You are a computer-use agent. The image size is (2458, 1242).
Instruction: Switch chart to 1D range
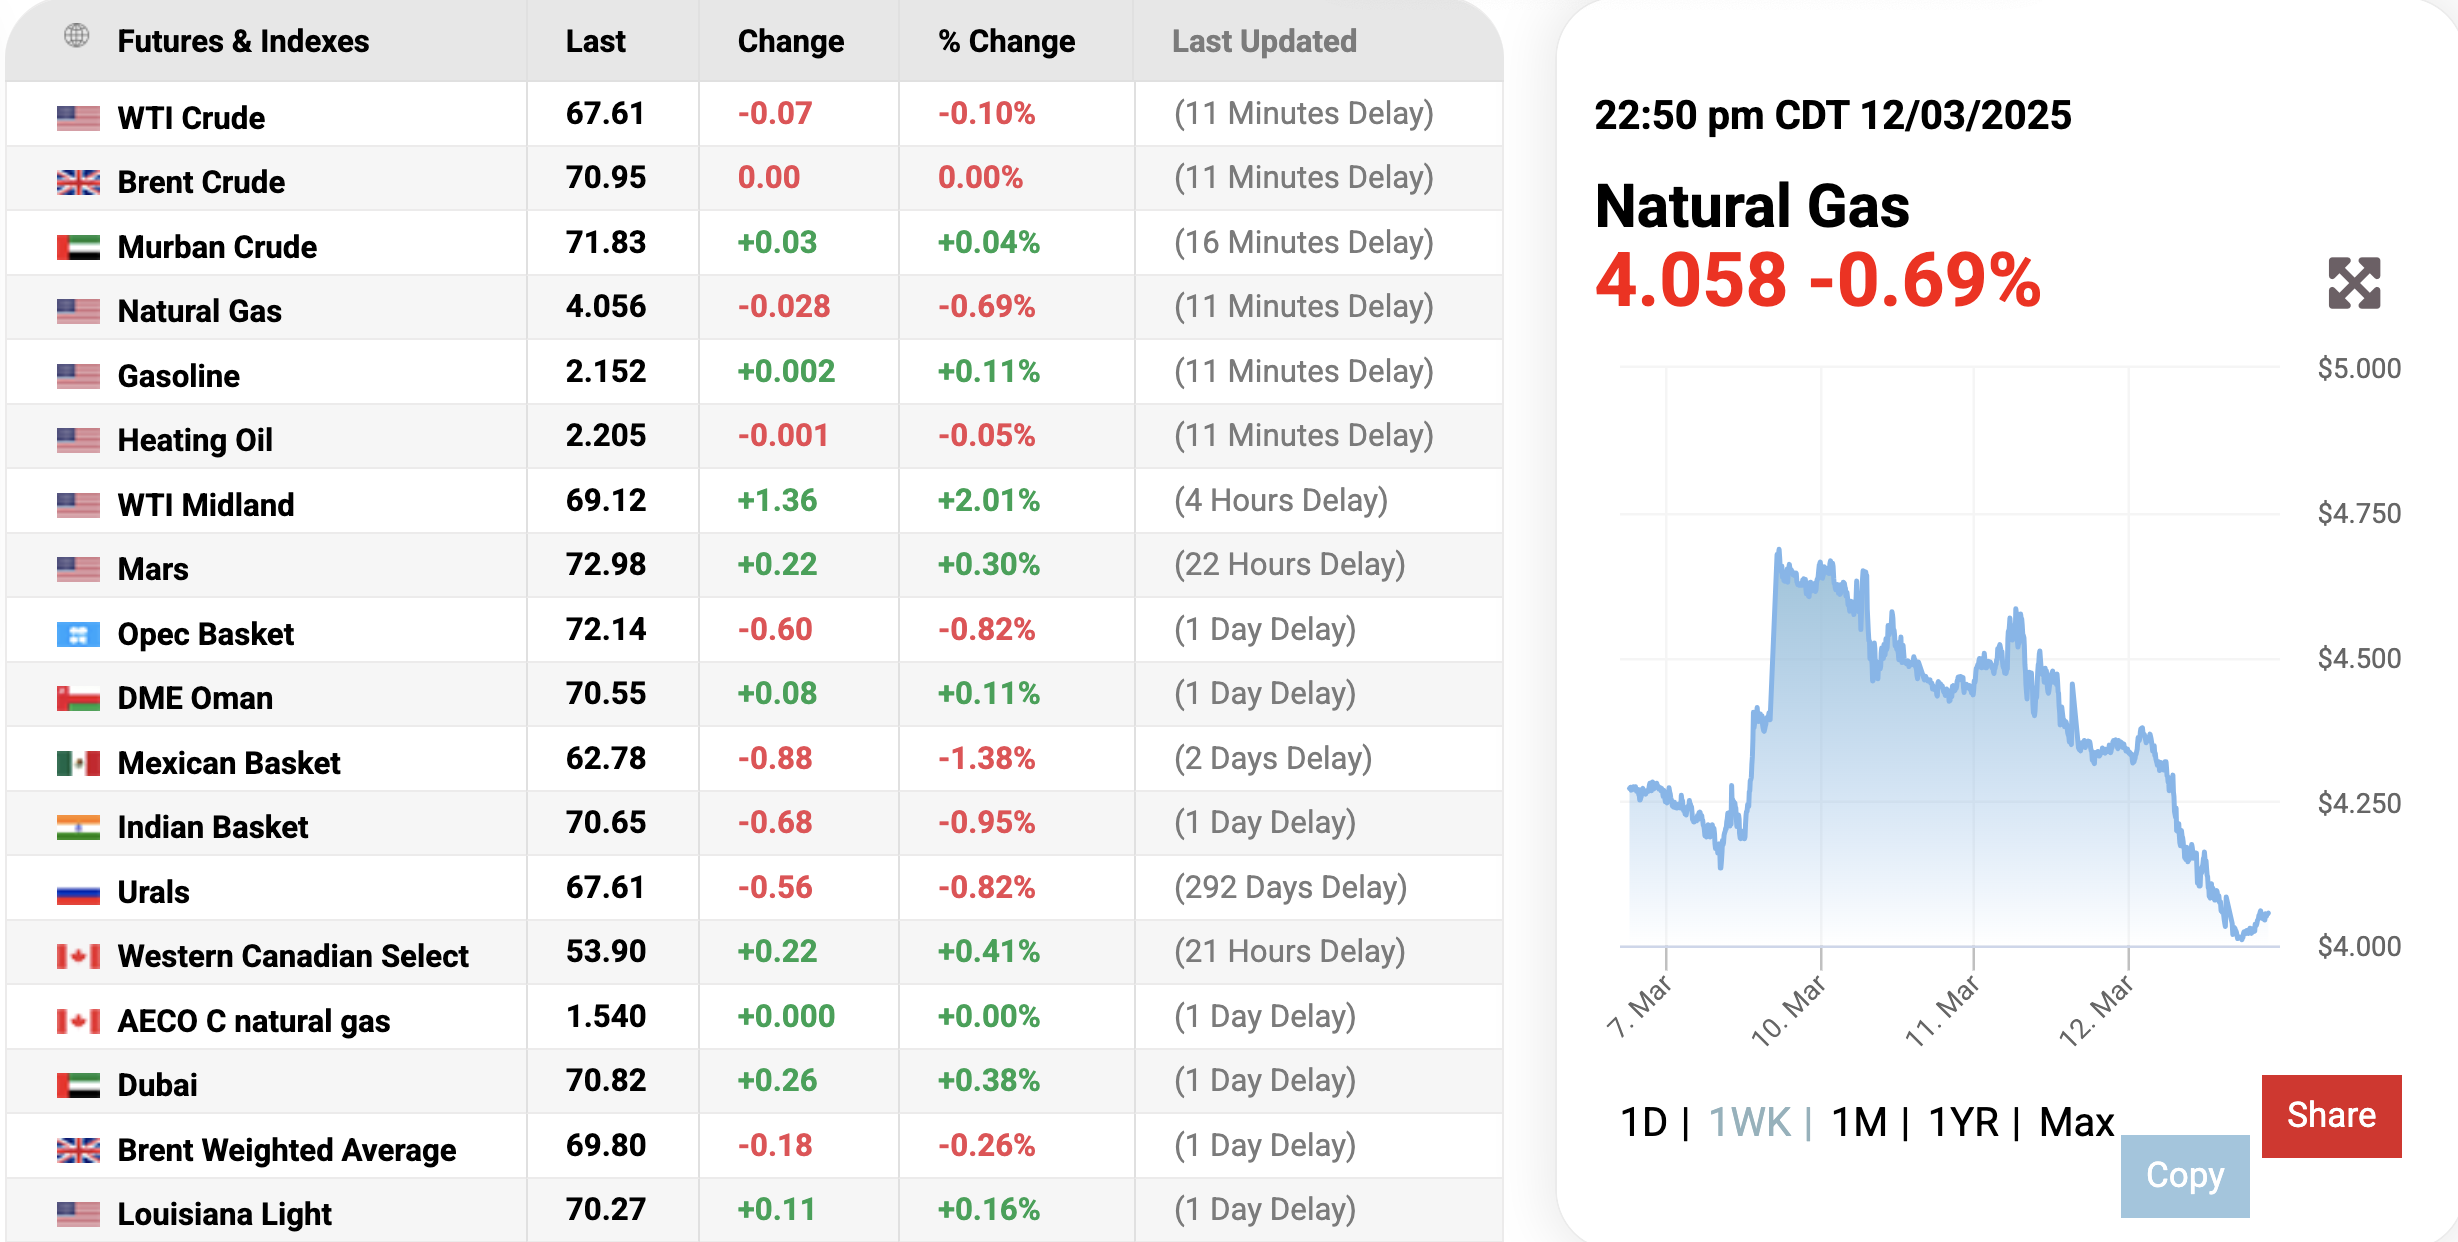pyautogui.click(x=1643, y=1122)
